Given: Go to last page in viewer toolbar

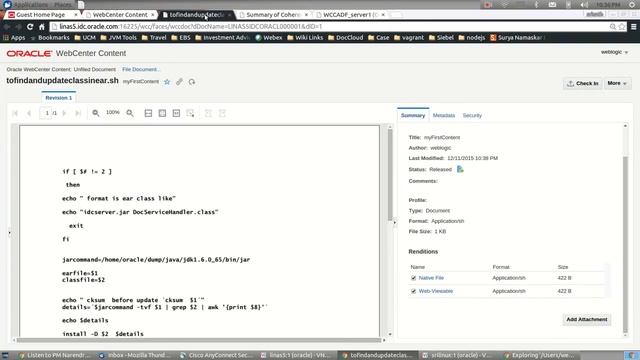Looking at the screenshot, I should pyautogui.click(x=78, y=113).
